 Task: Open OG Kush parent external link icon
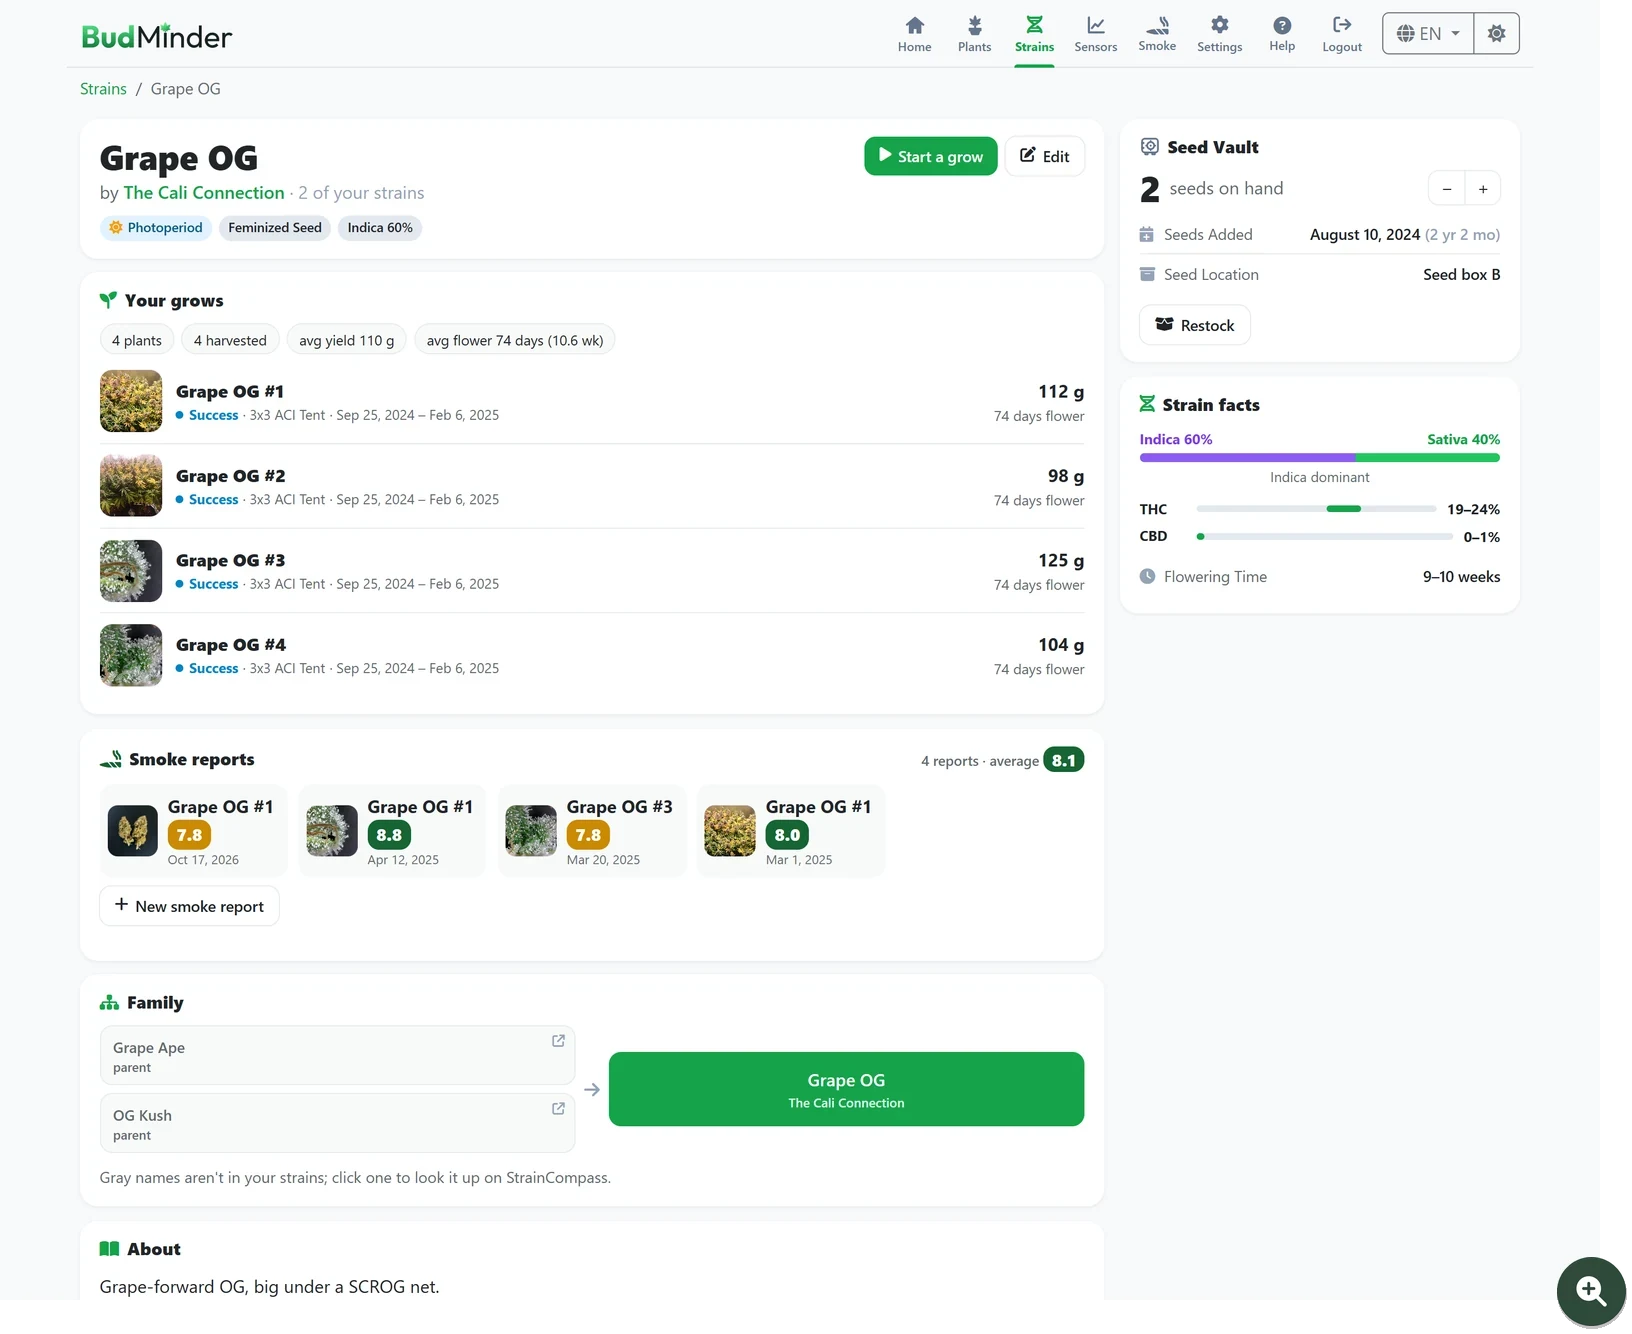click(558, 1109)
